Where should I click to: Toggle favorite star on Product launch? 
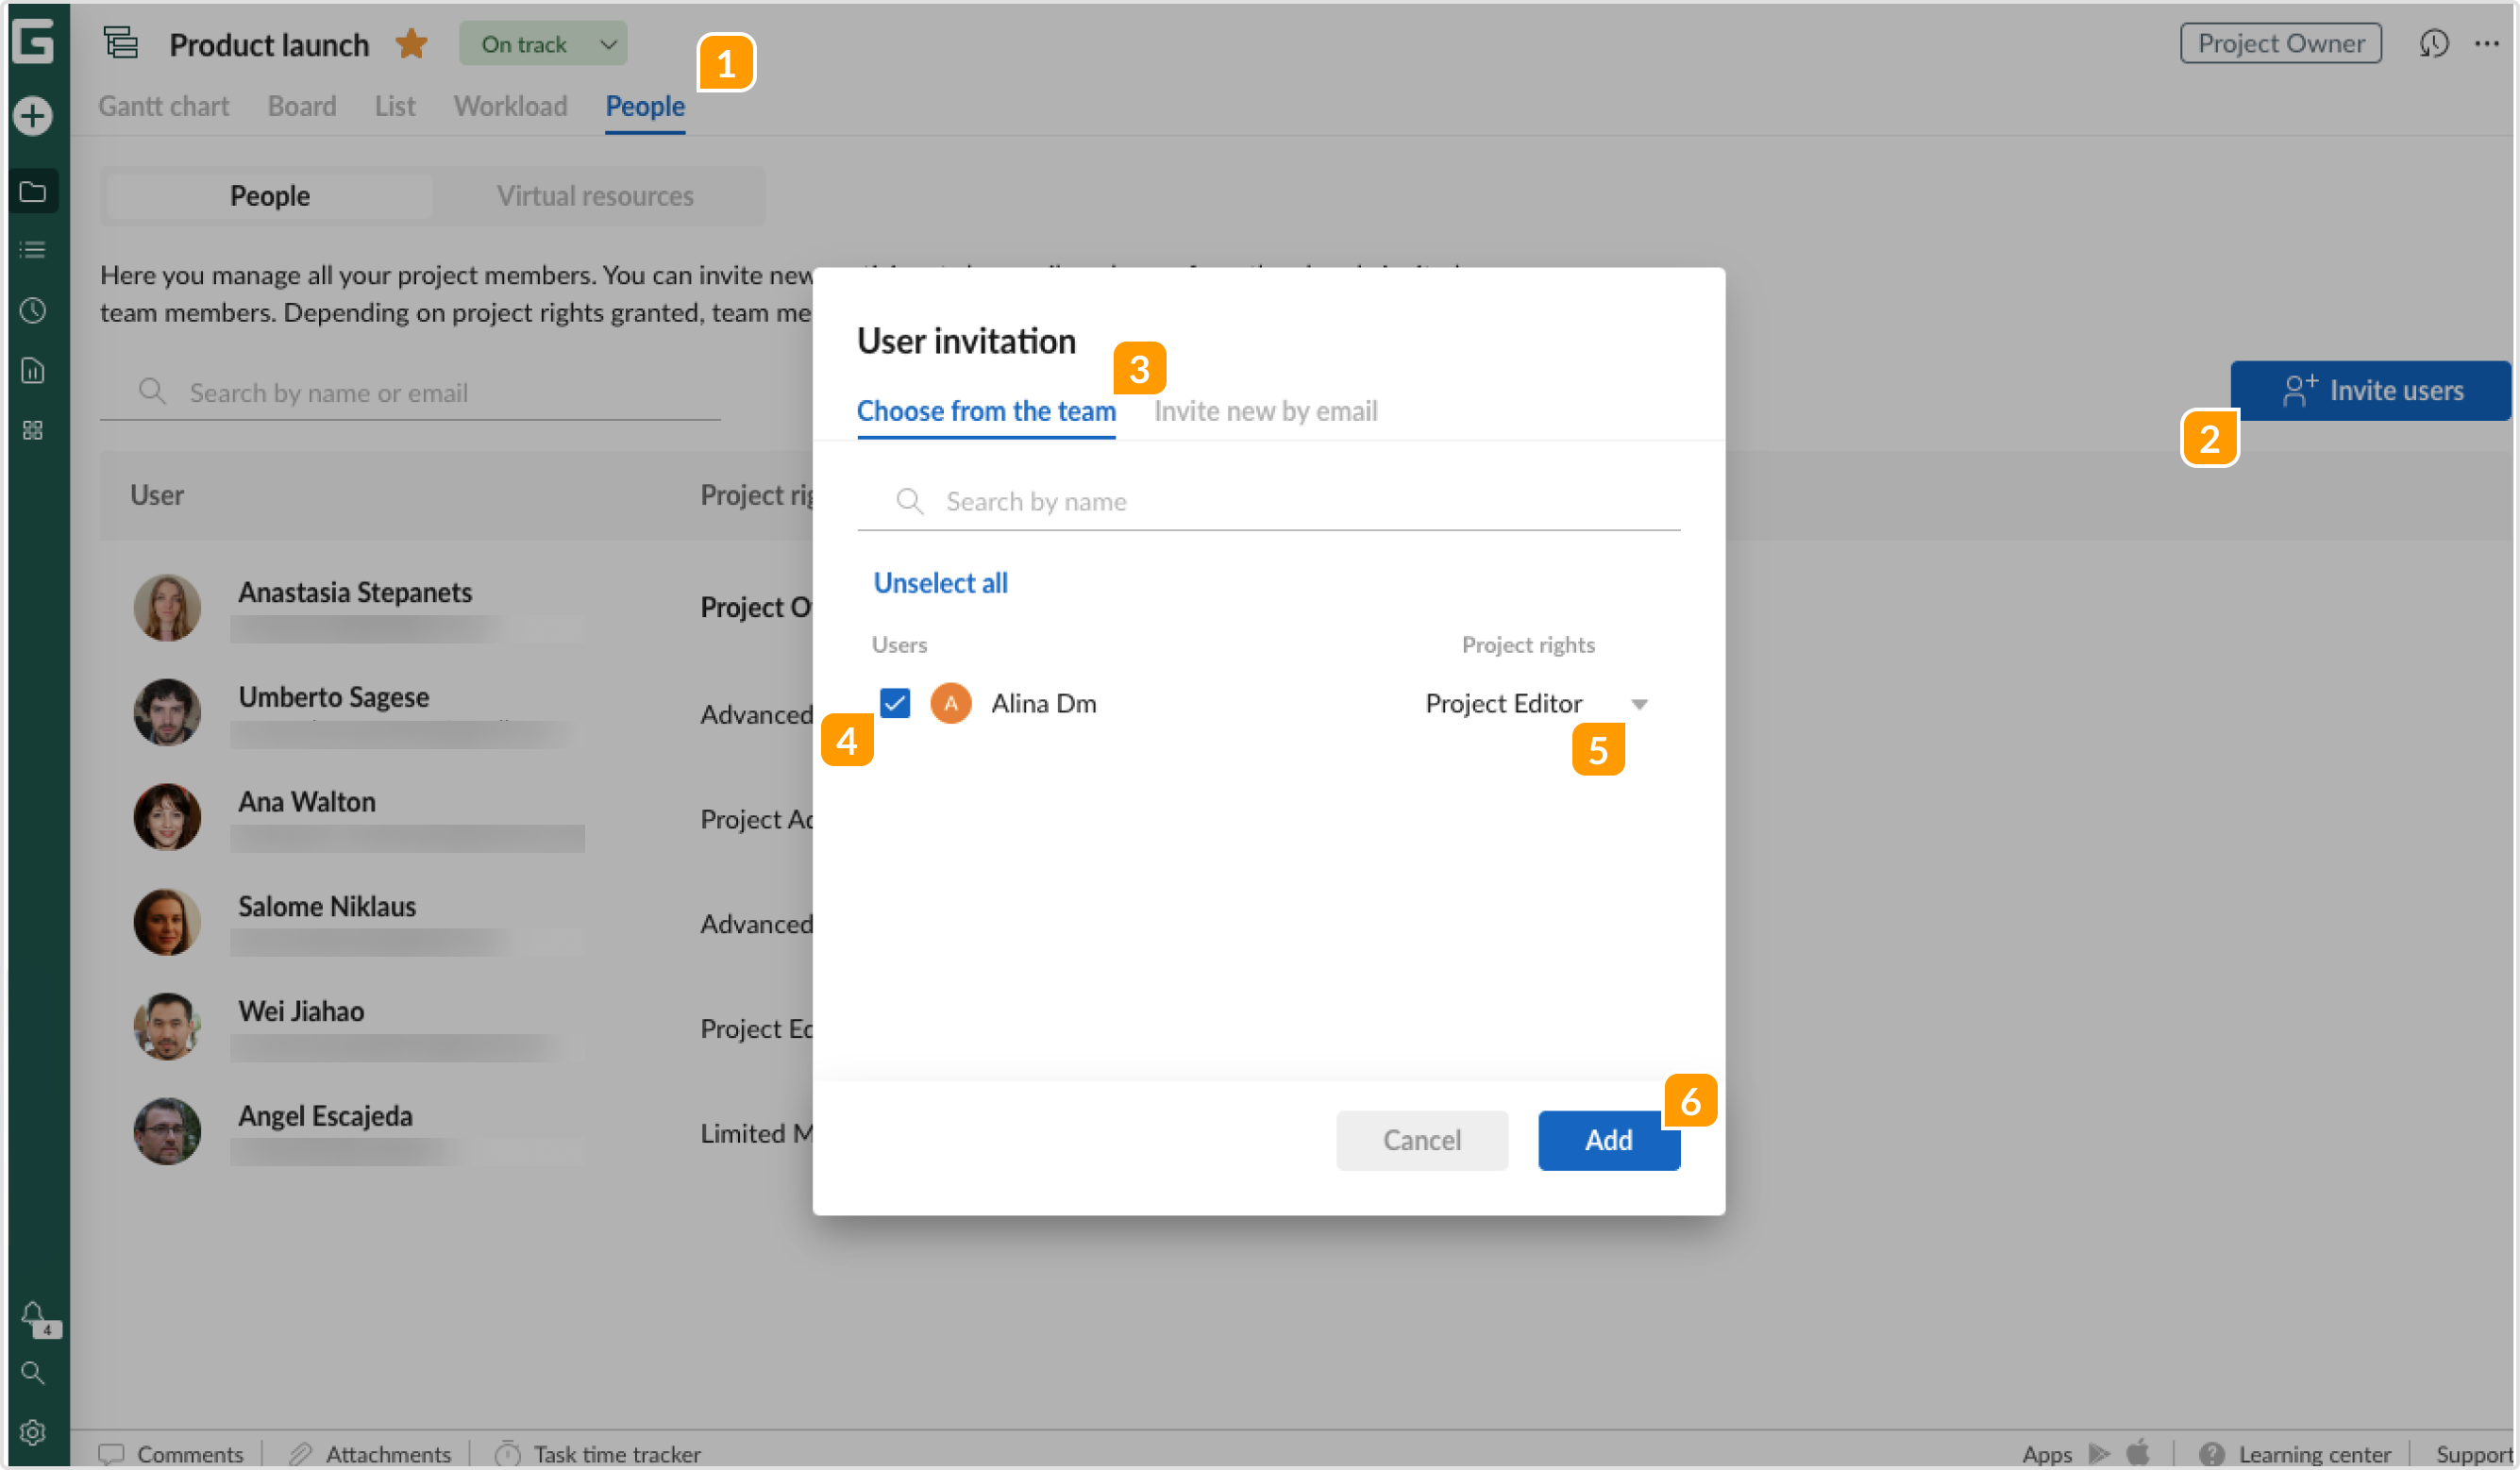click(x=410, y=43)
